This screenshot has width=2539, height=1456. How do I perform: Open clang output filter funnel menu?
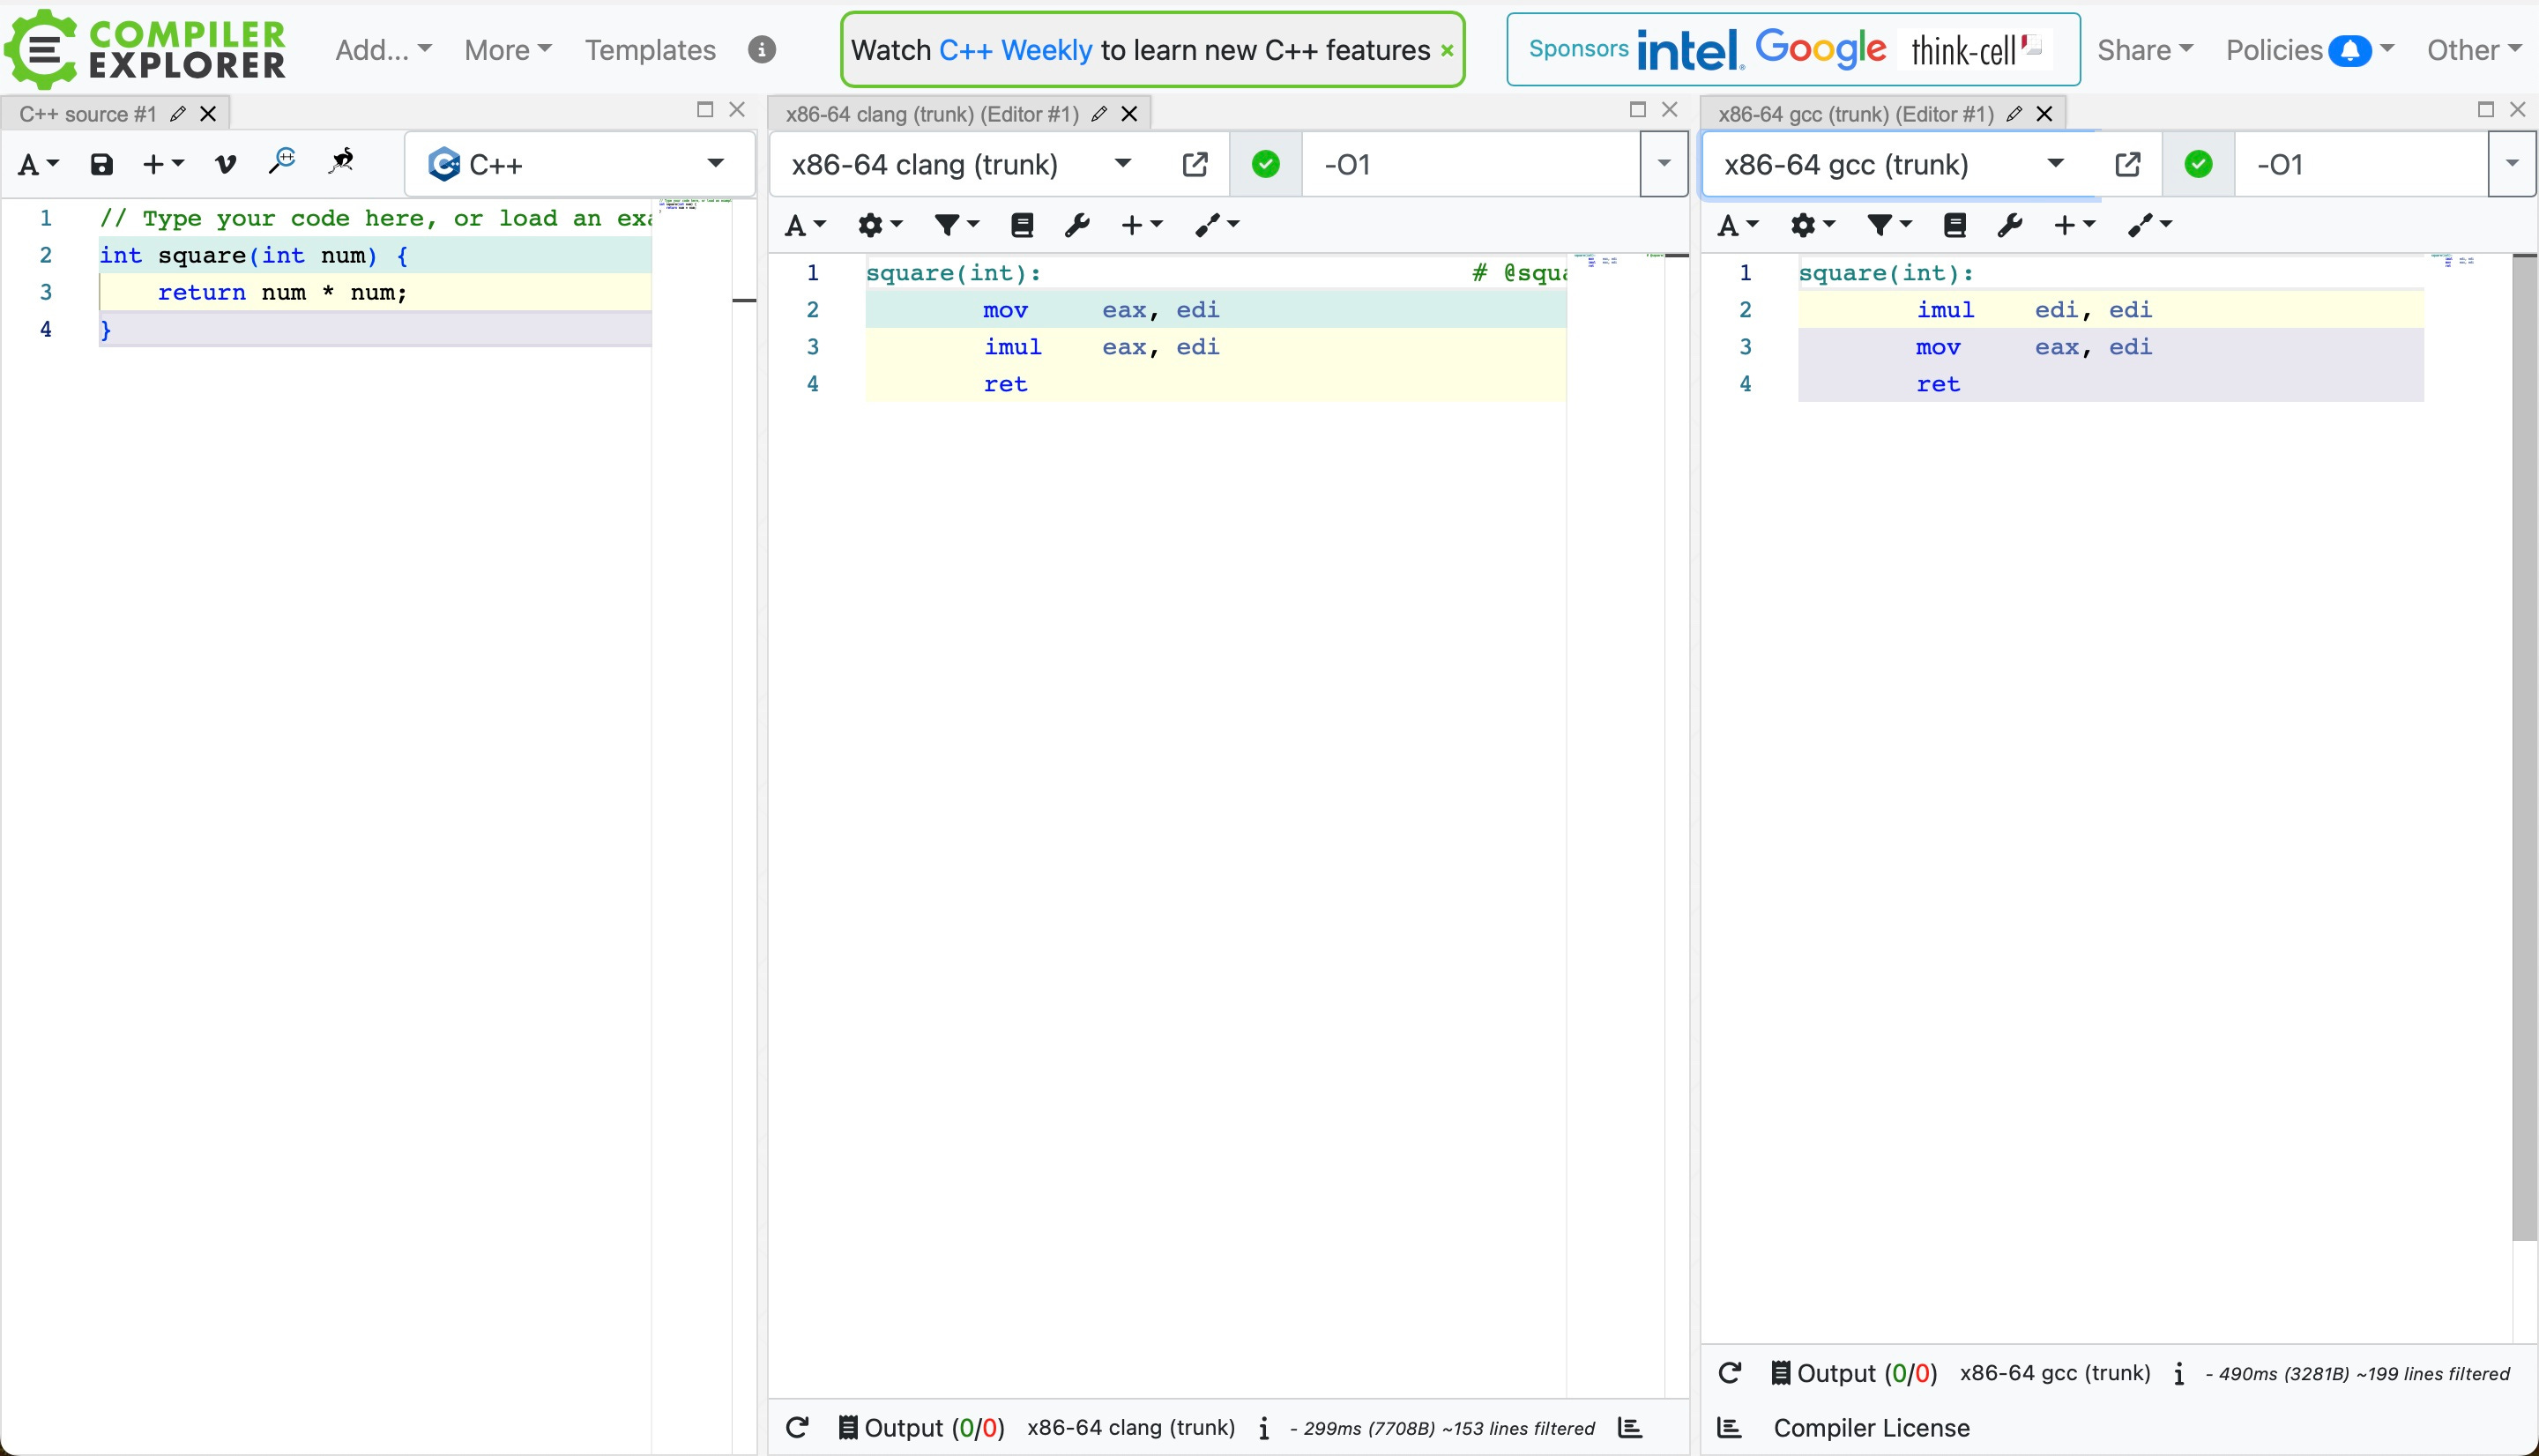click(x=956, y=225)
